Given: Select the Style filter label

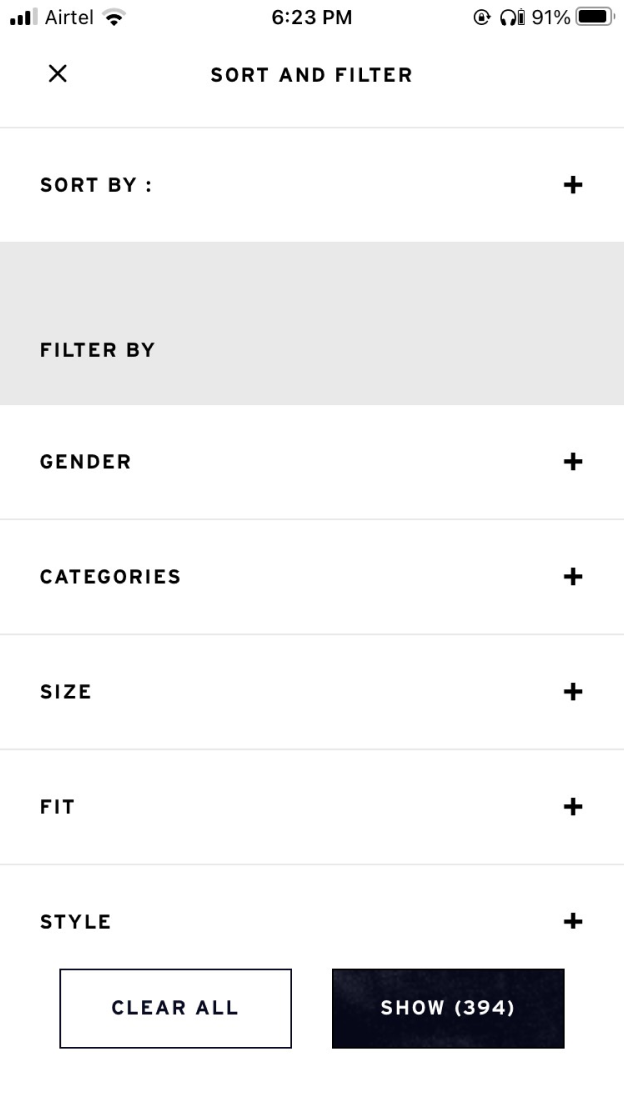Looking at the screenshot, I should (x=75, y=922).
